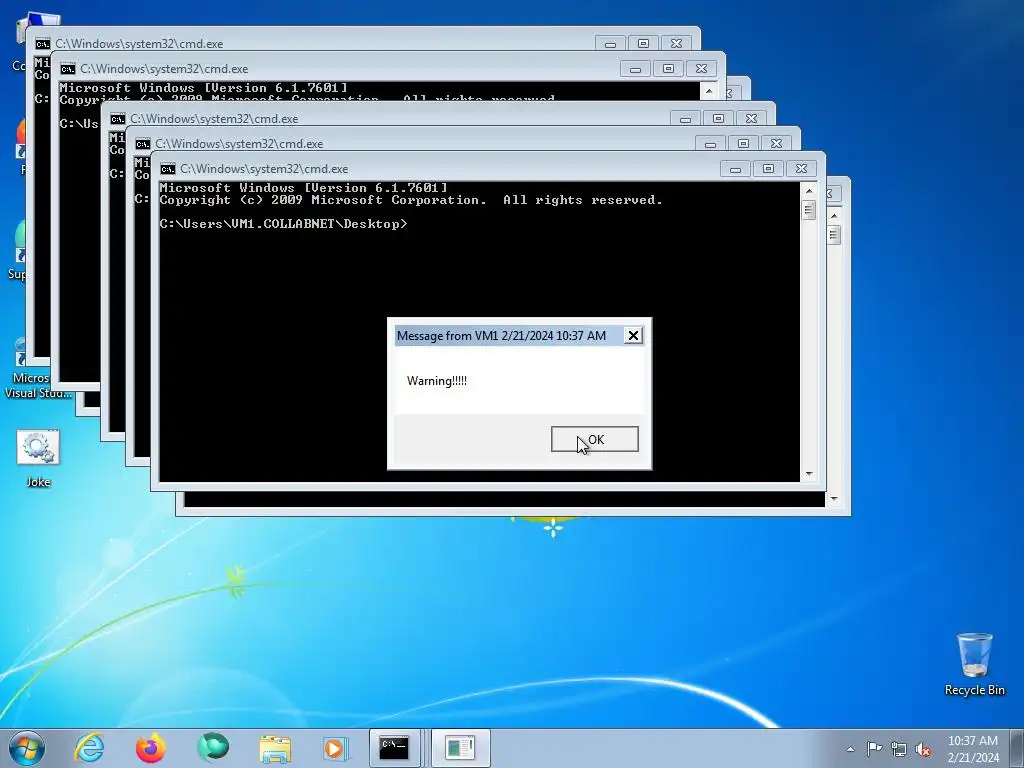1024x768 pixels.
Task: Click scroll up arrow in front cmd window
Action: pos(809,191)
